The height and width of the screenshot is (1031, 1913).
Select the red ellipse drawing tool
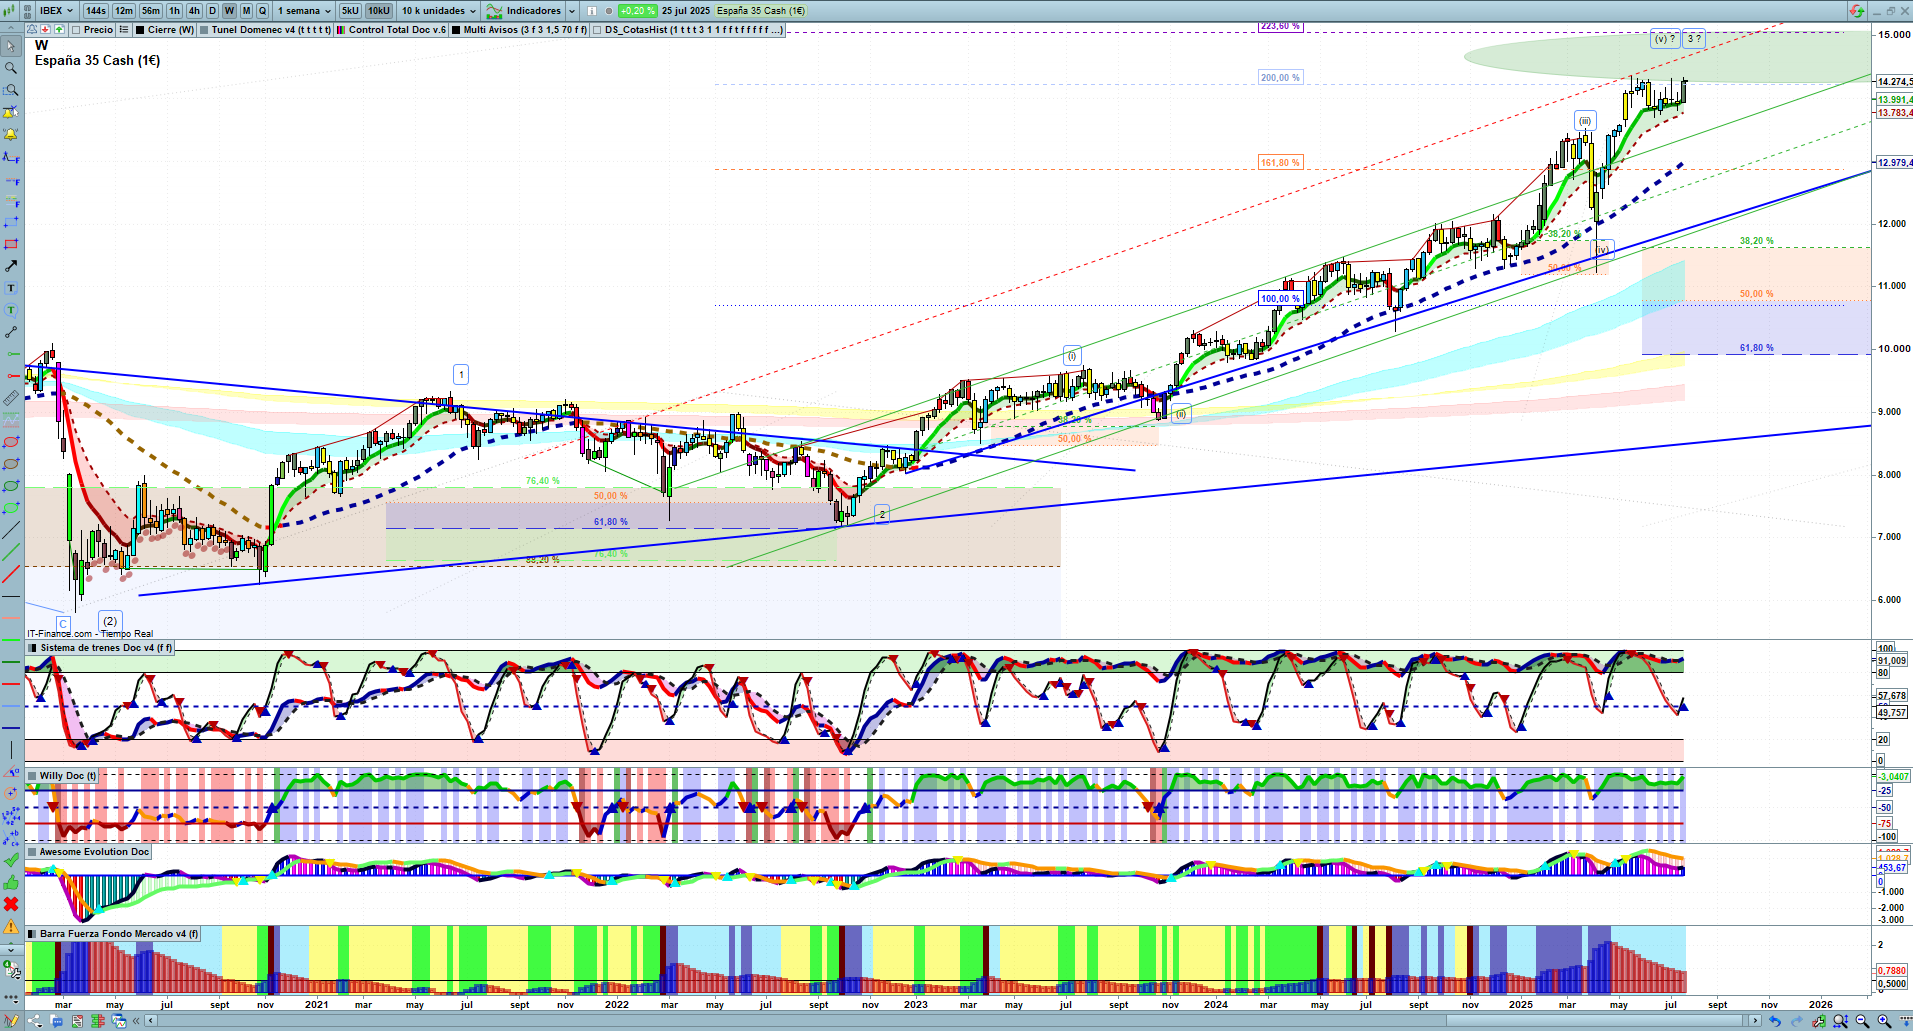[11, 442]
